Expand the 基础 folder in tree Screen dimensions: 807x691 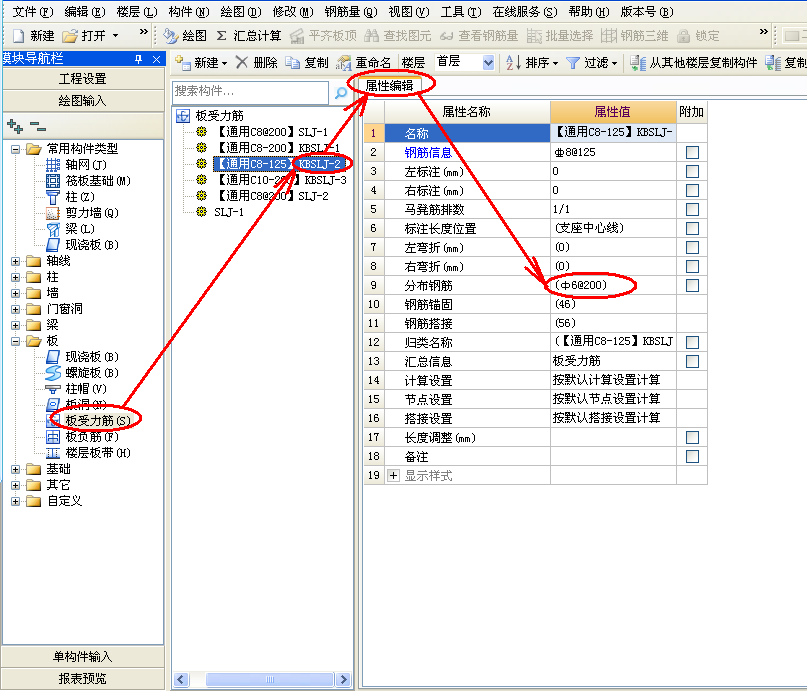click(16, 468)
